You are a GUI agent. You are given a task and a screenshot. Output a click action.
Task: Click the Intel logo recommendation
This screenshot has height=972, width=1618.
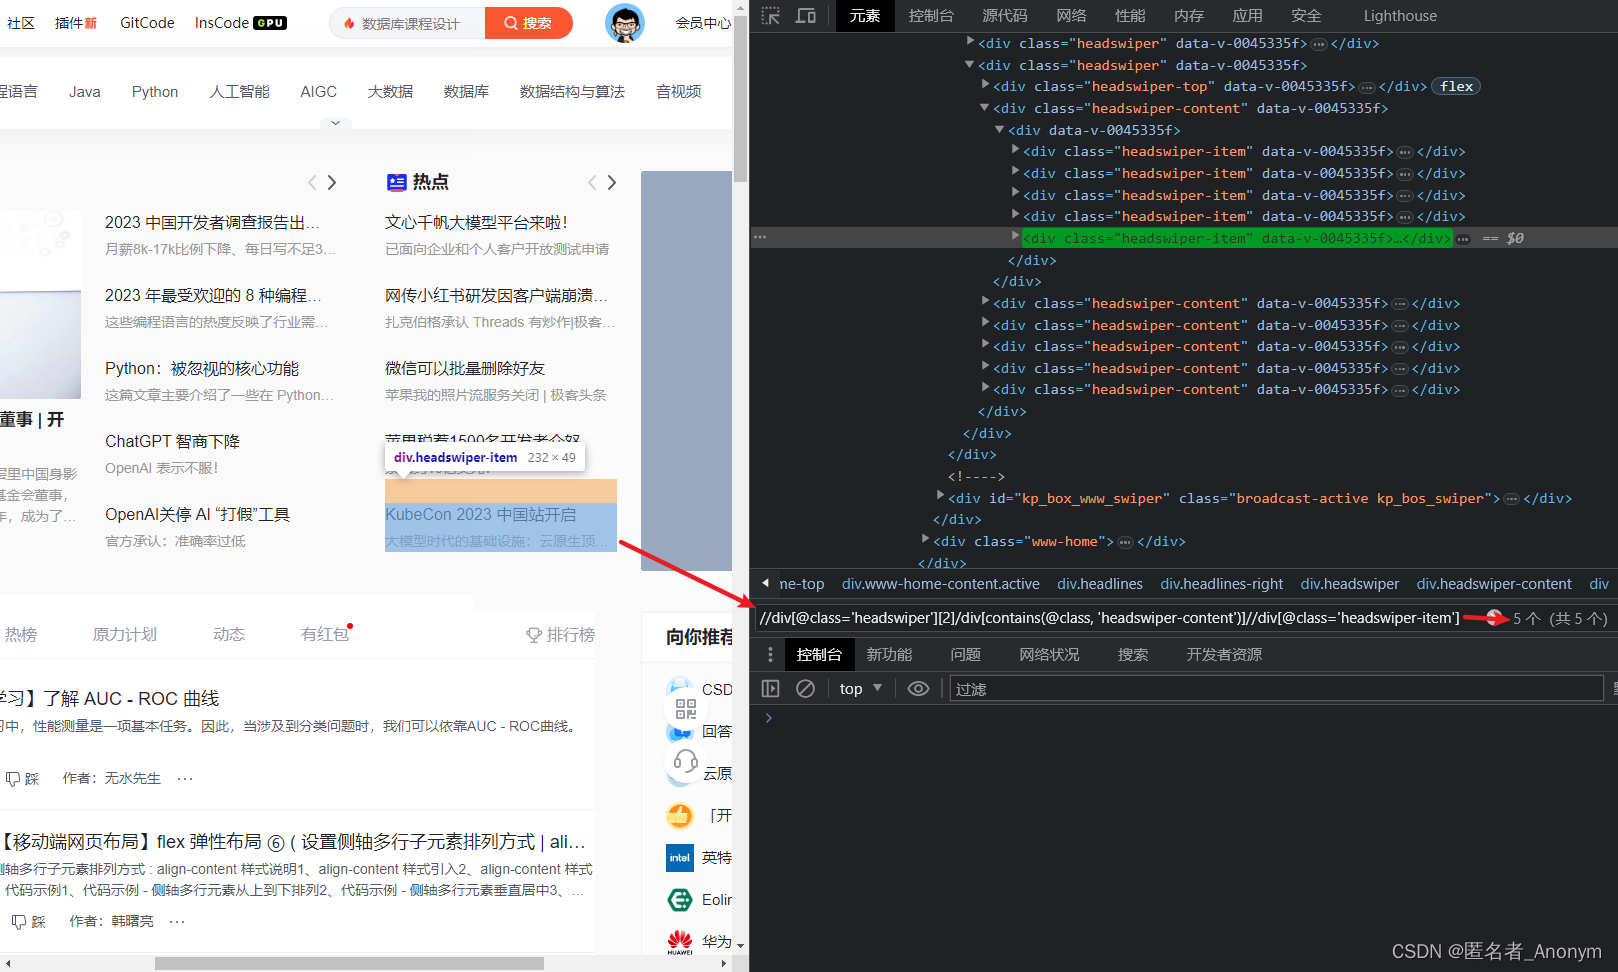[680, 858]
